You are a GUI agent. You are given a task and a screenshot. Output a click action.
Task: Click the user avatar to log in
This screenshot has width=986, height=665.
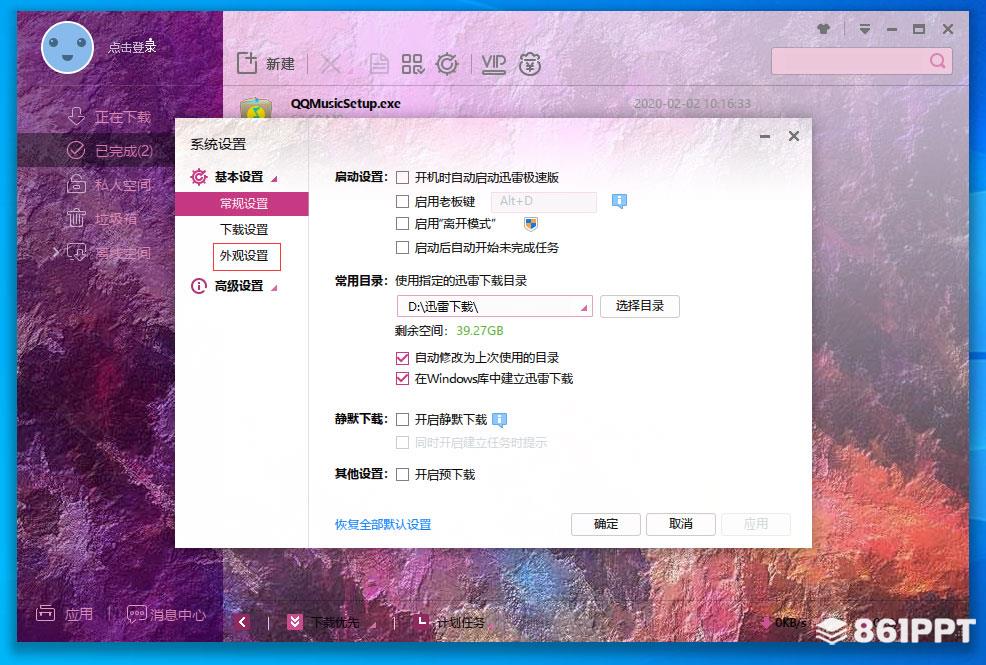tap(68, 47)
